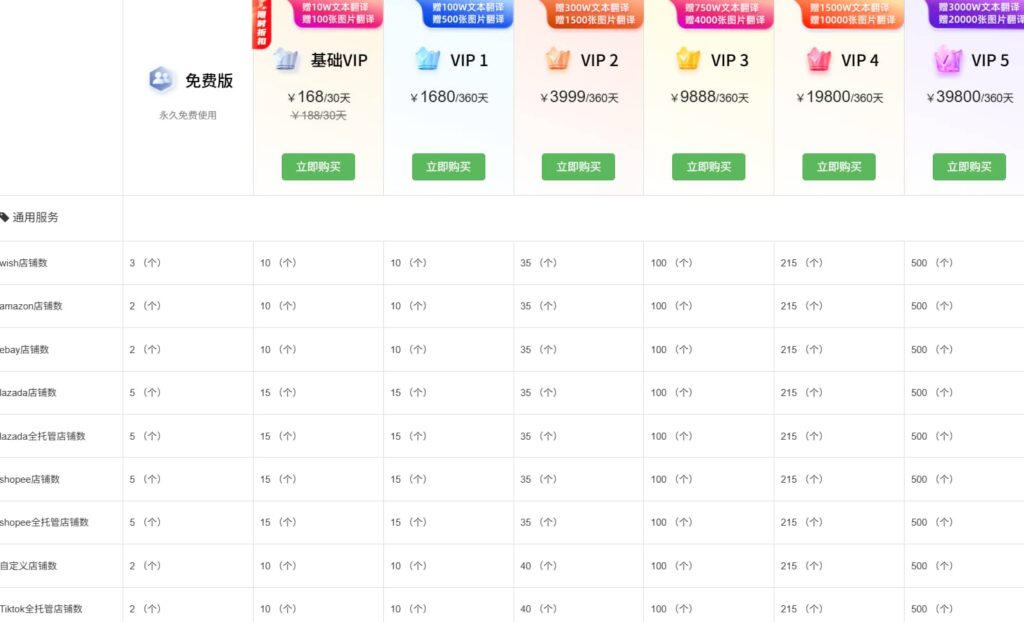The width and height of the screenshot is (1024, 622).
Task: Click the ¥39800/360天 price
Action: 970,97
